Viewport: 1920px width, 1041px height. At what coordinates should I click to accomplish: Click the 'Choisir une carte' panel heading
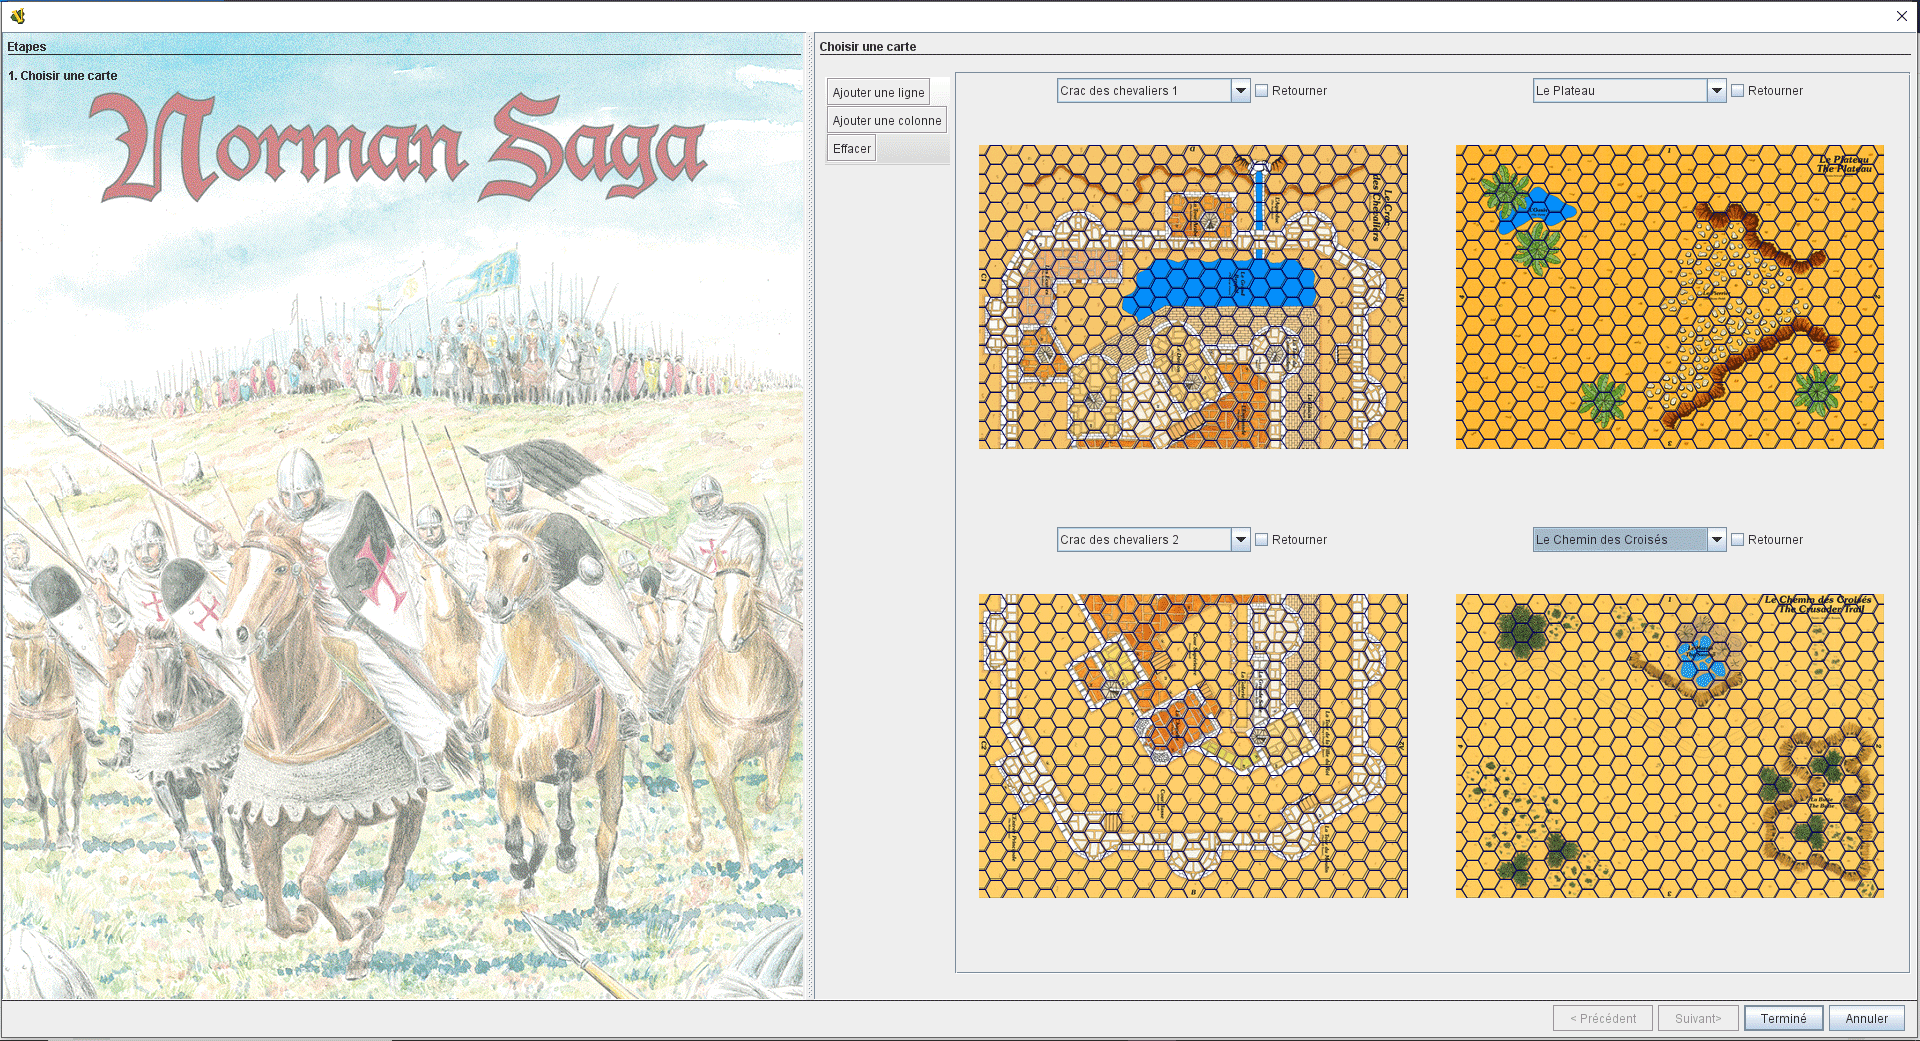pos(868,46)
